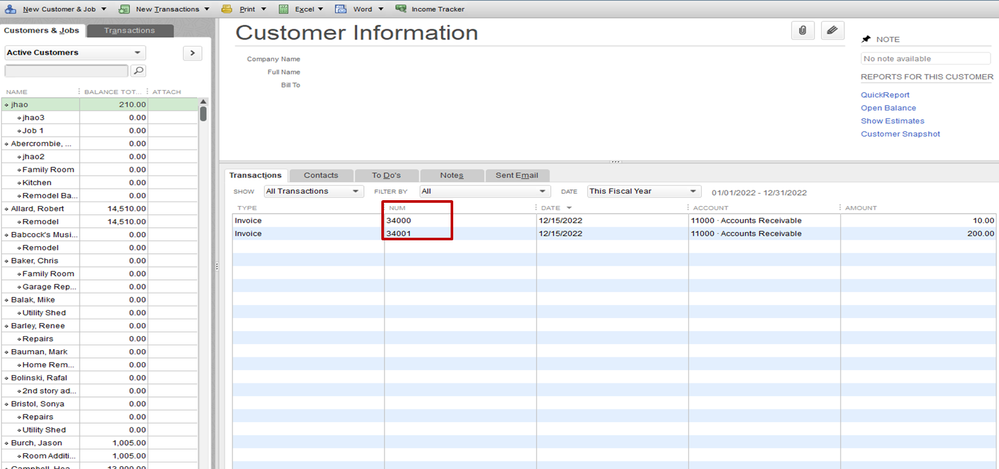Select the Barley, Renee customer row
The image size is (999, 469).
(99, 326)
